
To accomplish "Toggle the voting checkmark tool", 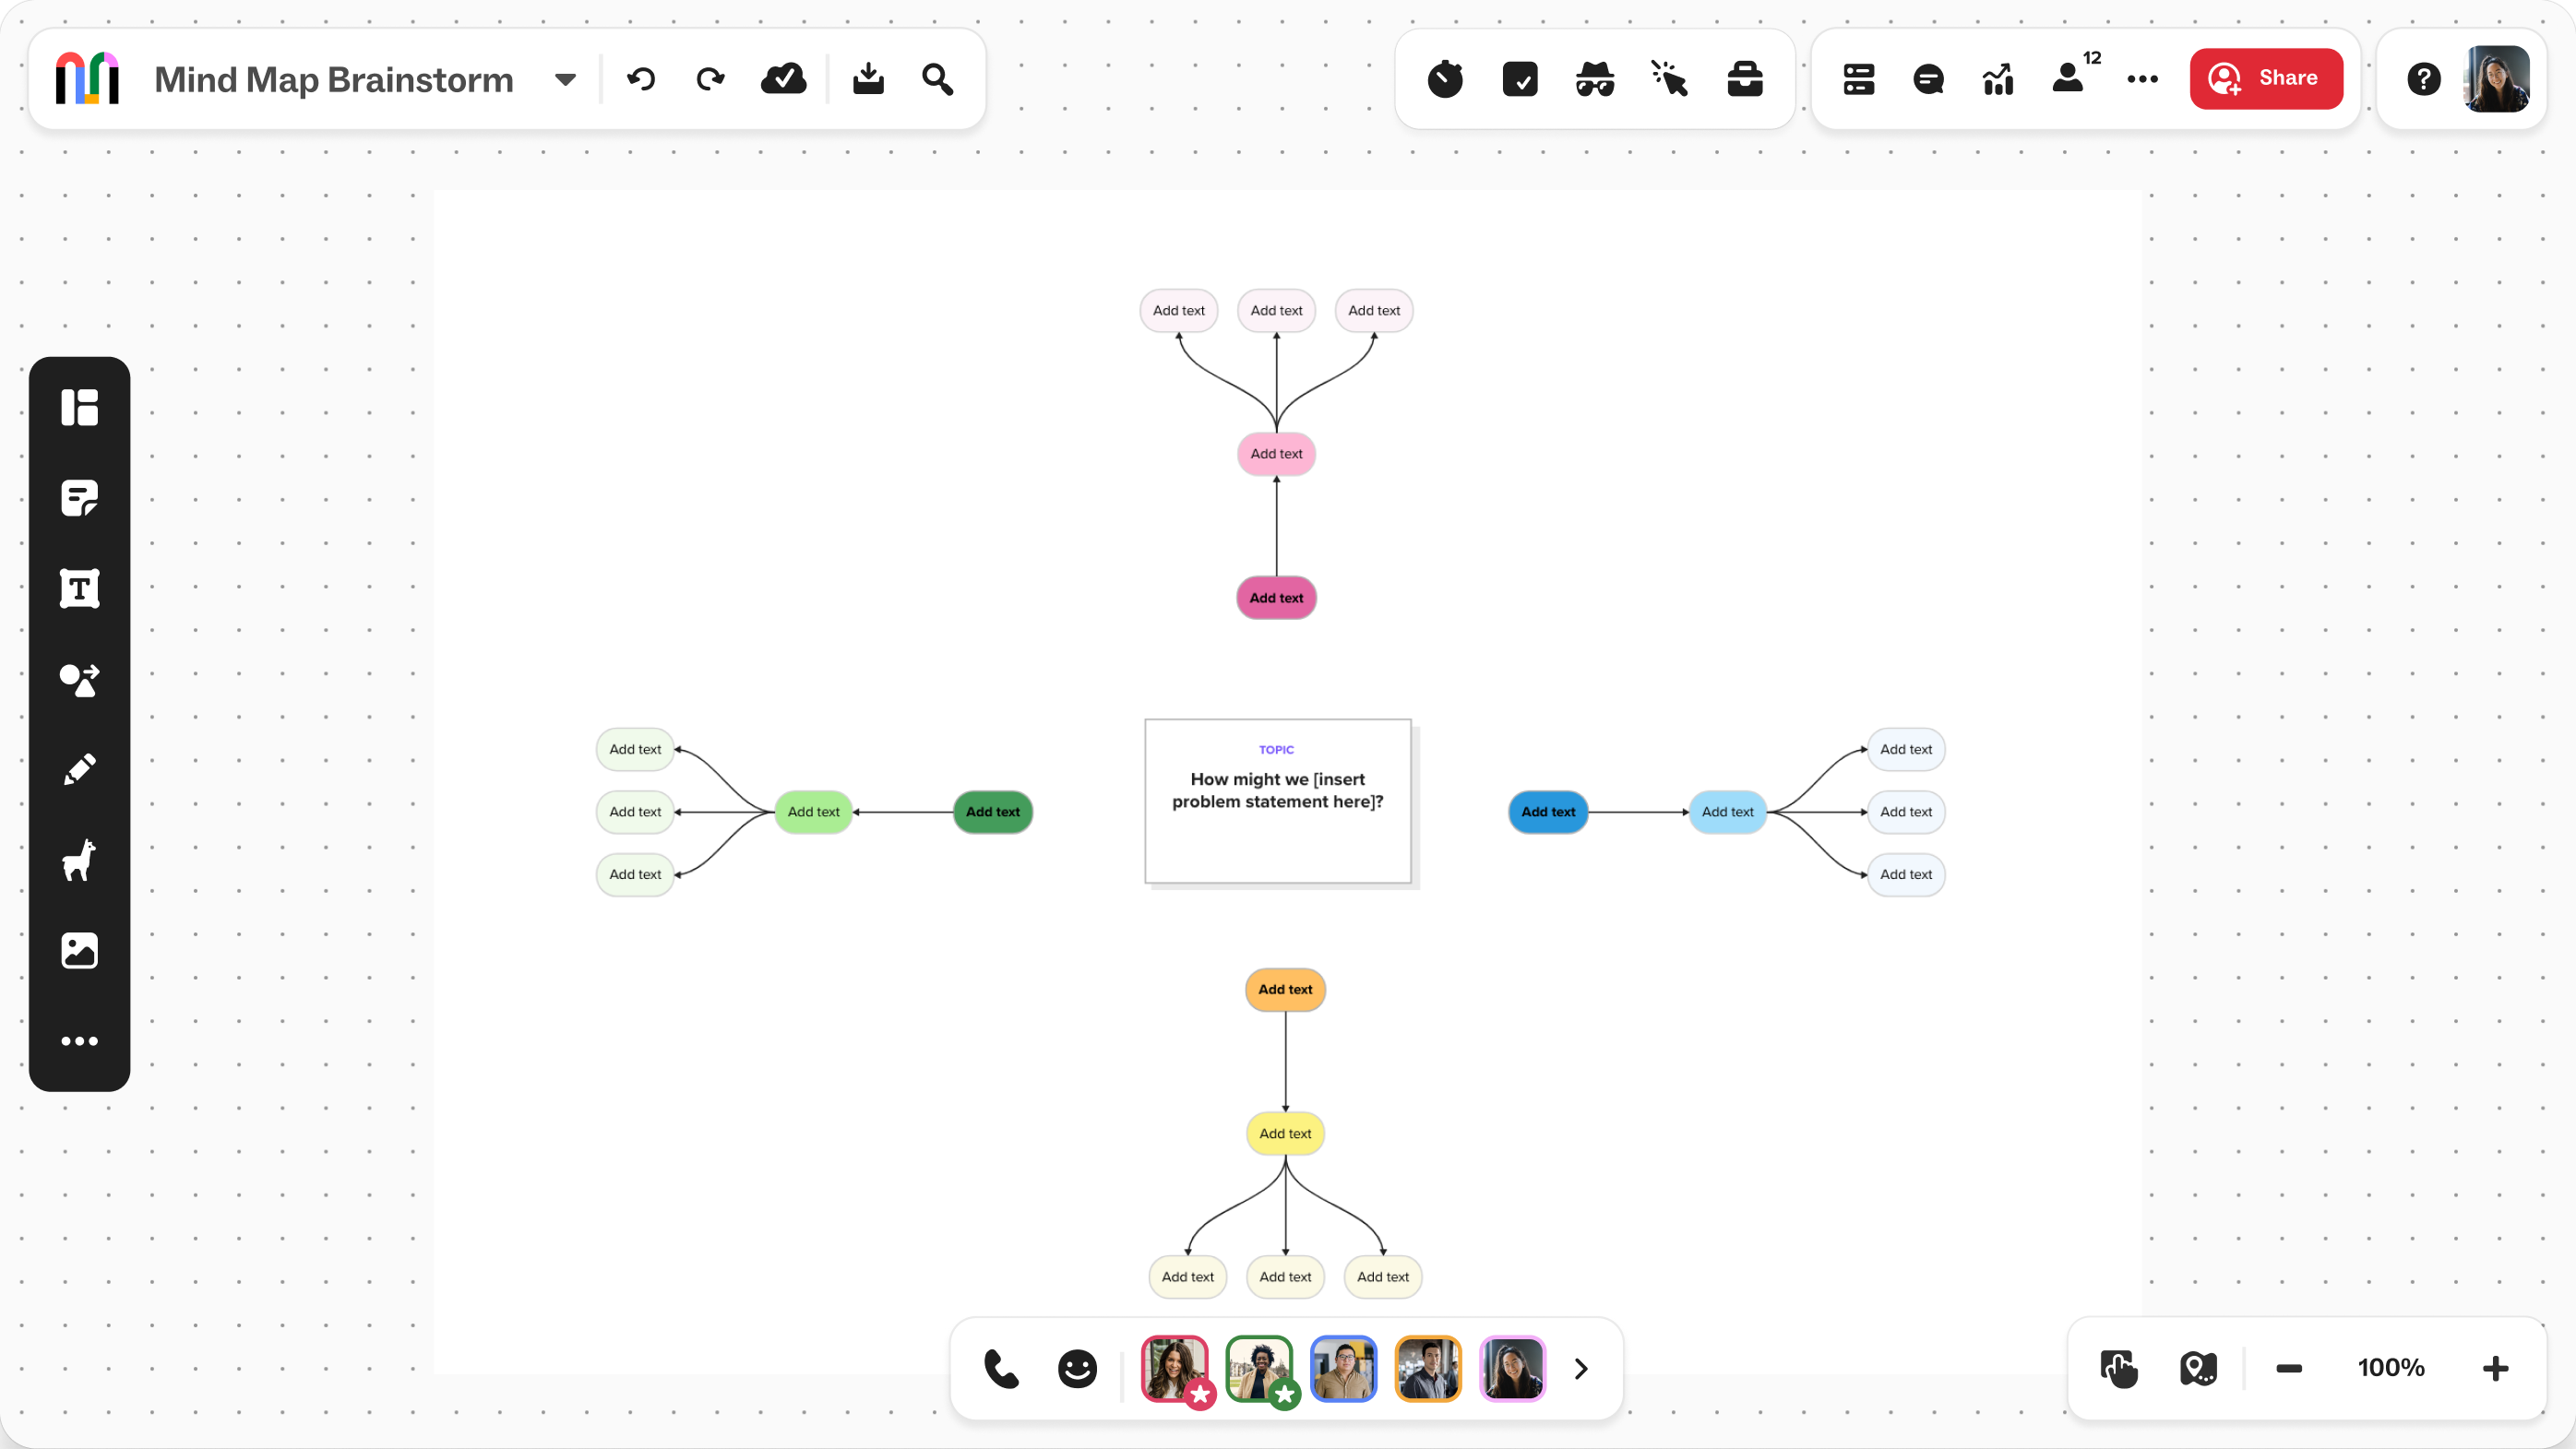I will (1520, 79).
